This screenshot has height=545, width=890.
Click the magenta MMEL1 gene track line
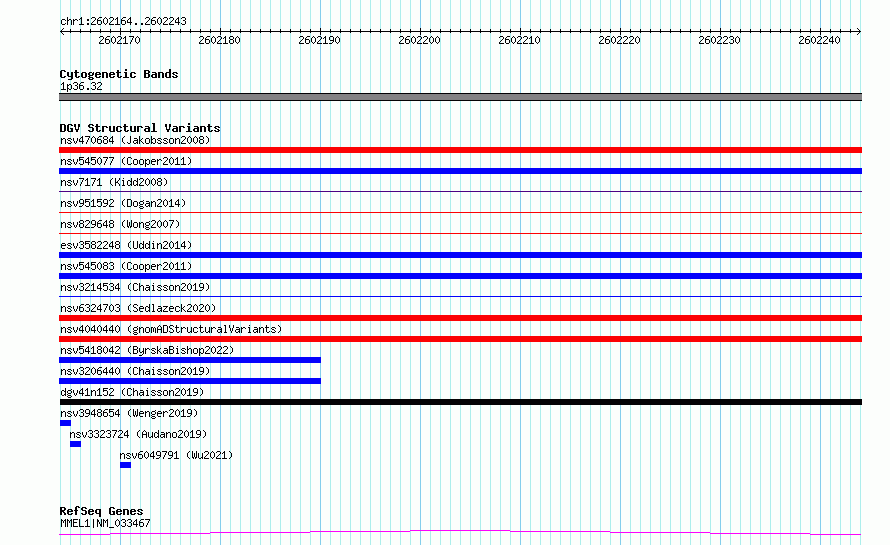[x=460, y=533]
